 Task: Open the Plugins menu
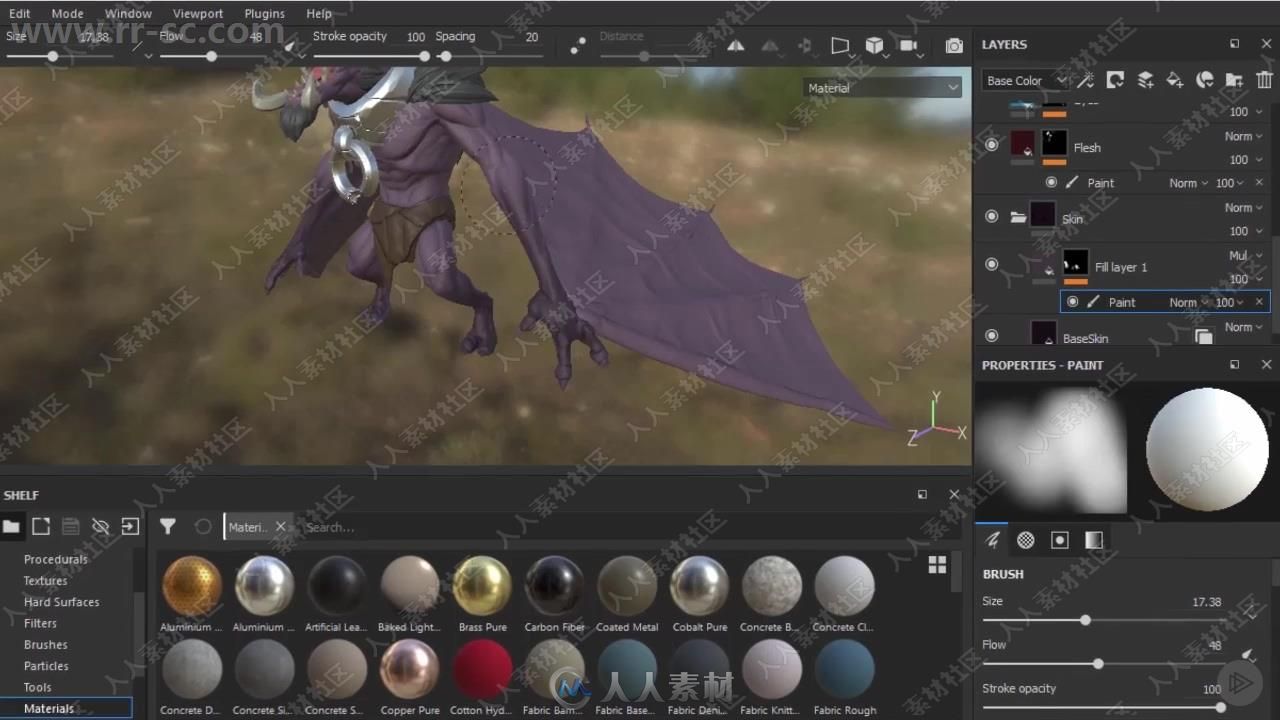pos(264,13)
